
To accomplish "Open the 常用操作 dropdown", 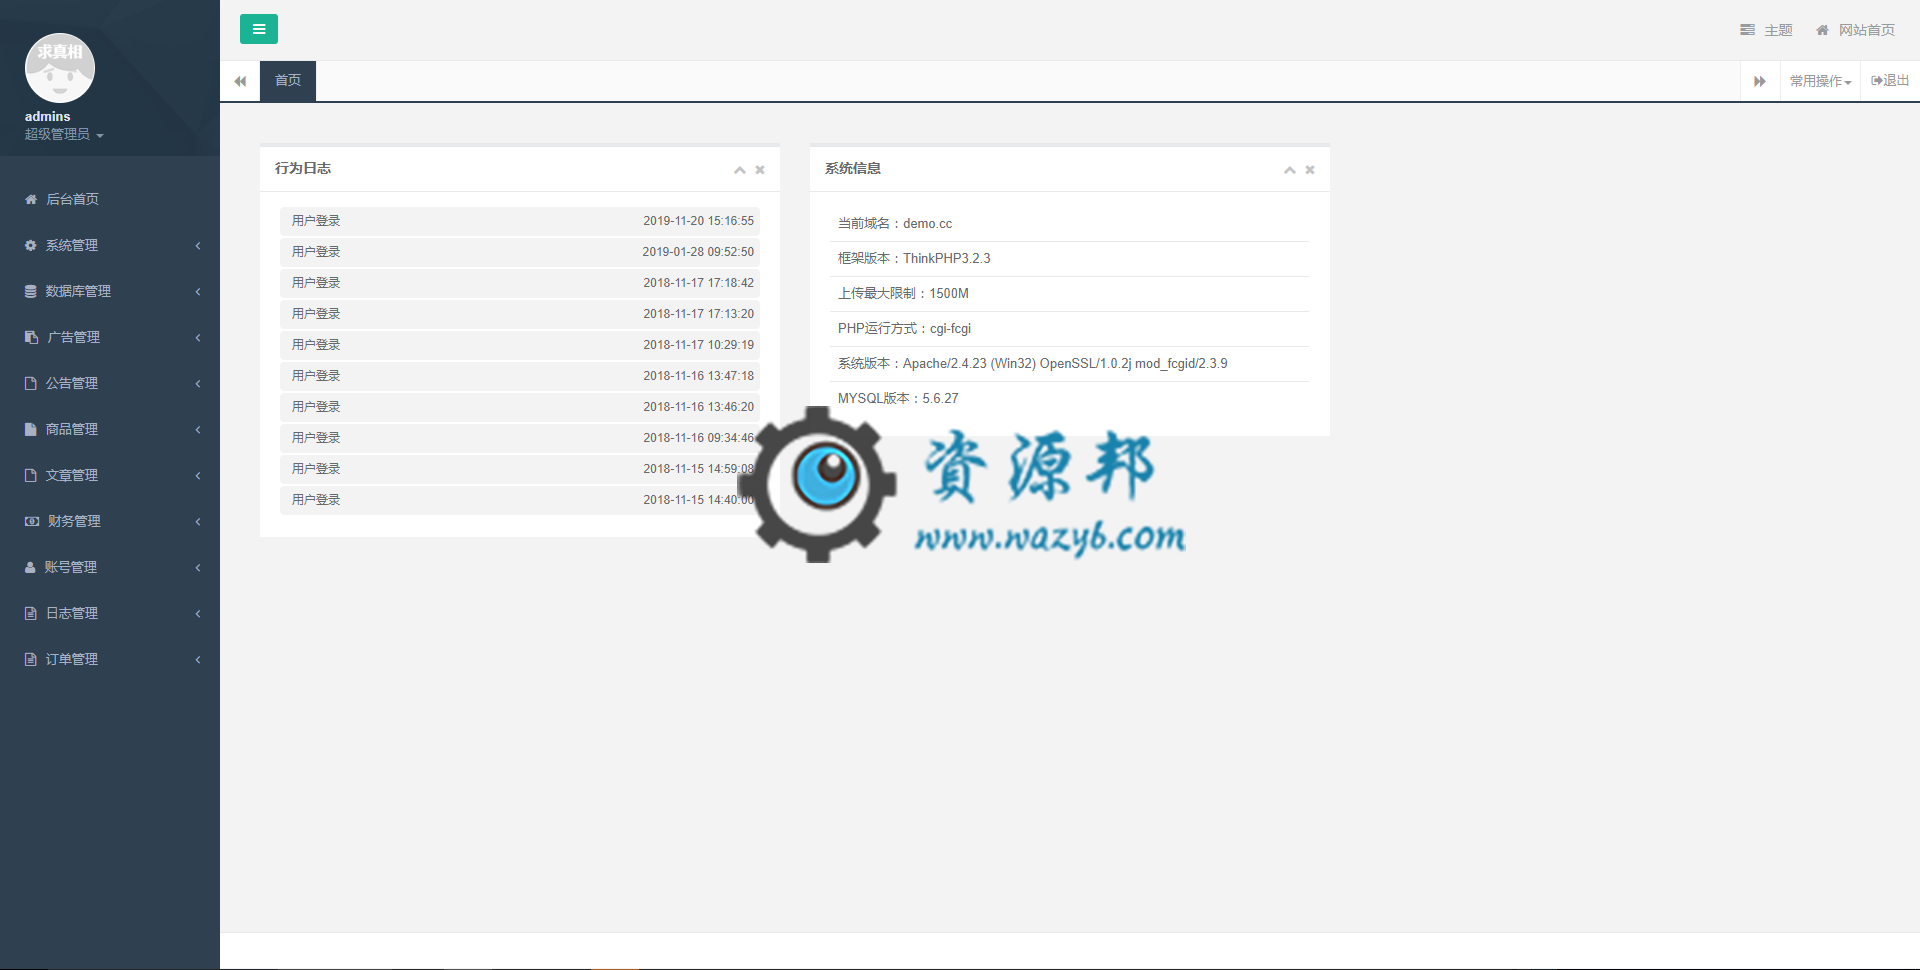I will pos(1820,81).
